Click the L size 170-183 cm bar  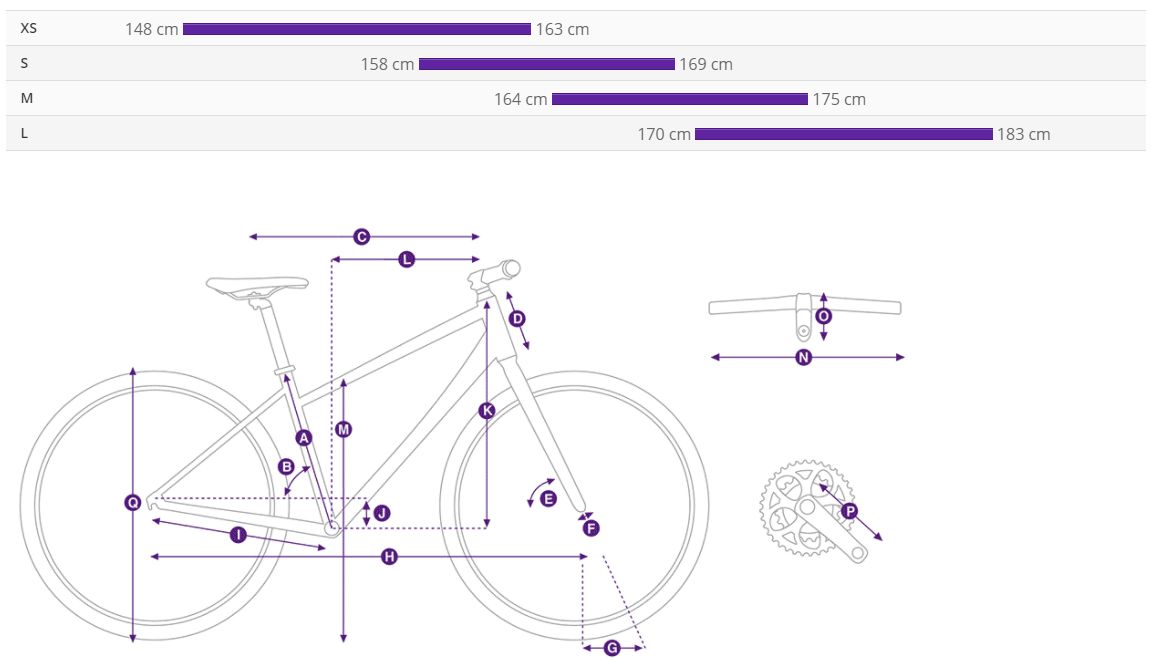pos(844,134)
